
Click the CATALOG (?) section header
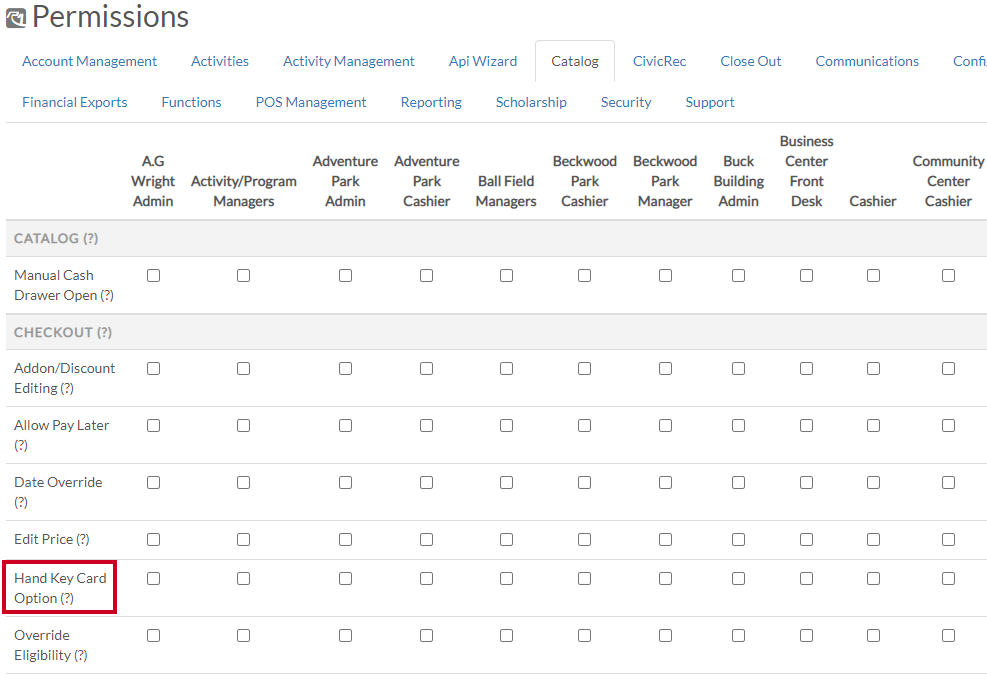(56, 238)
